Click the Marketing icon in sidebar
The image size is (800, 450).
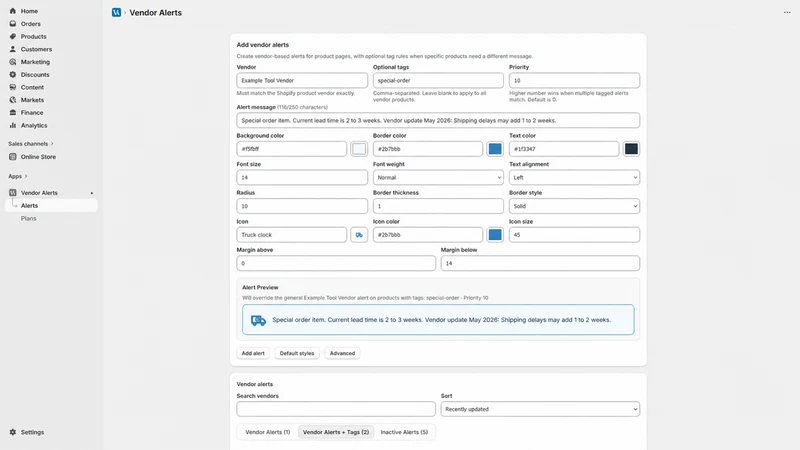(x=13, y=62)
